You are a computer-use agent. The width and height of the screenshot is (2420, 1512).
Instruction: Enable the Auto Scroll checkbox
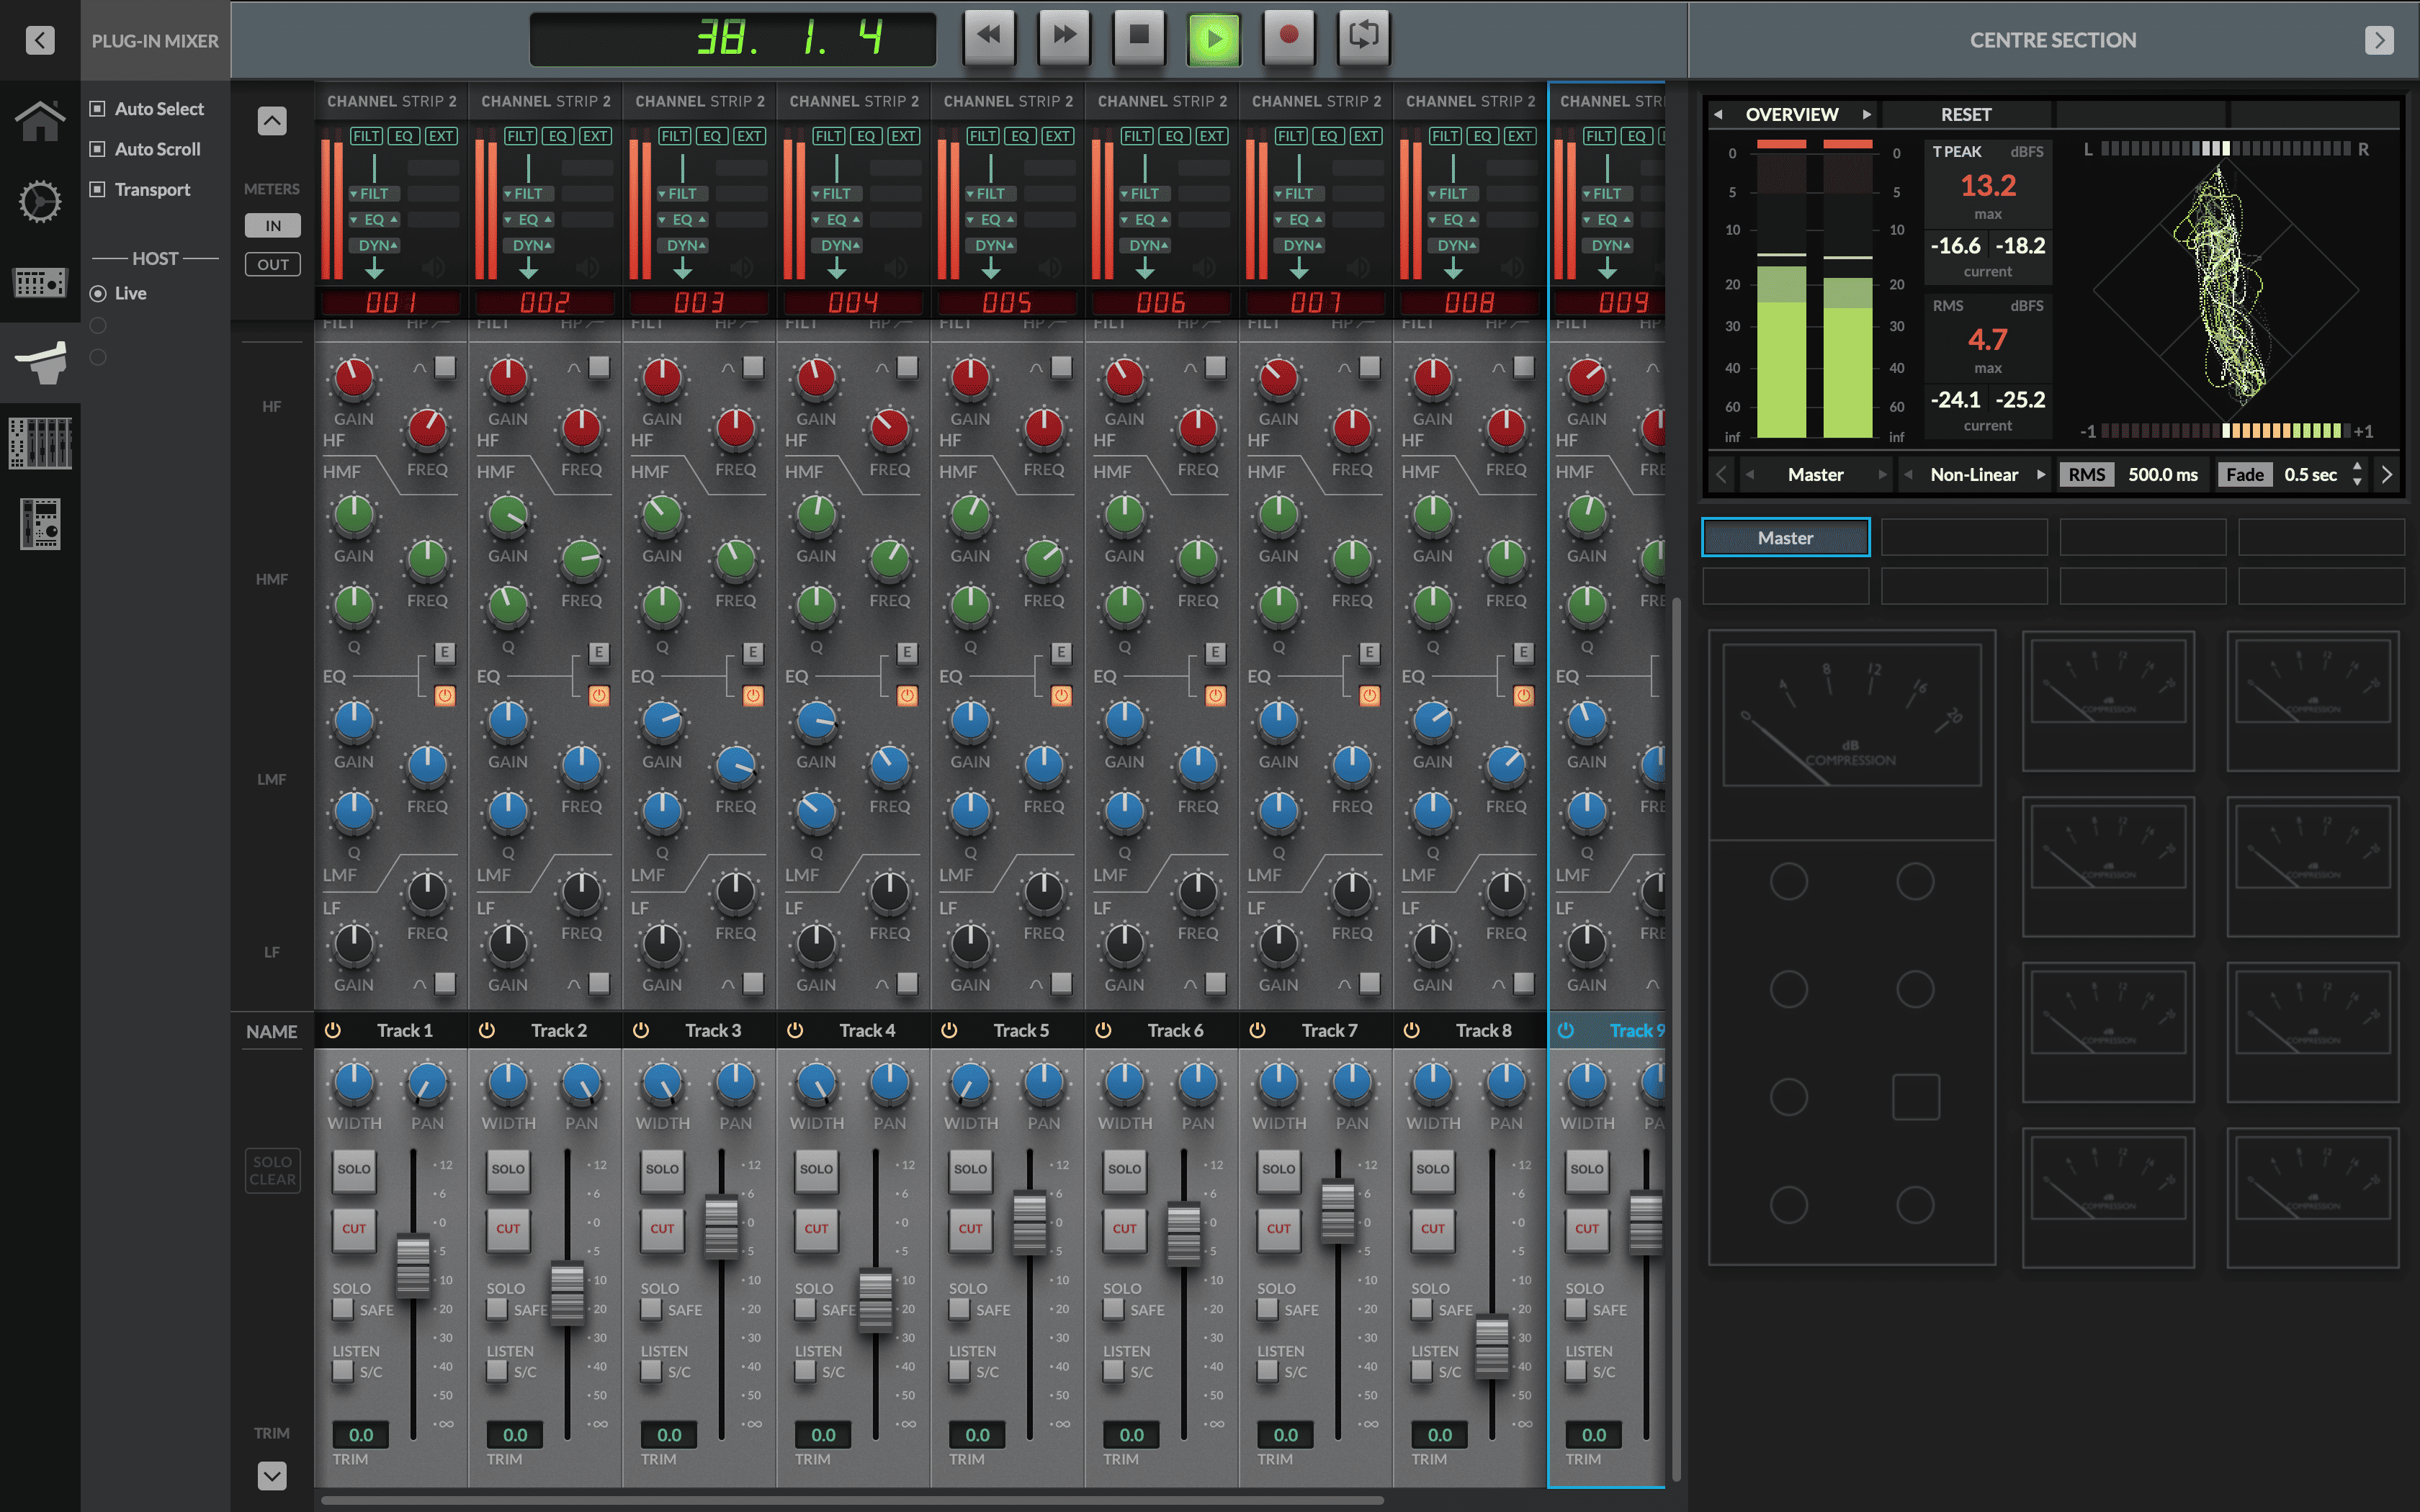(97, 148)
